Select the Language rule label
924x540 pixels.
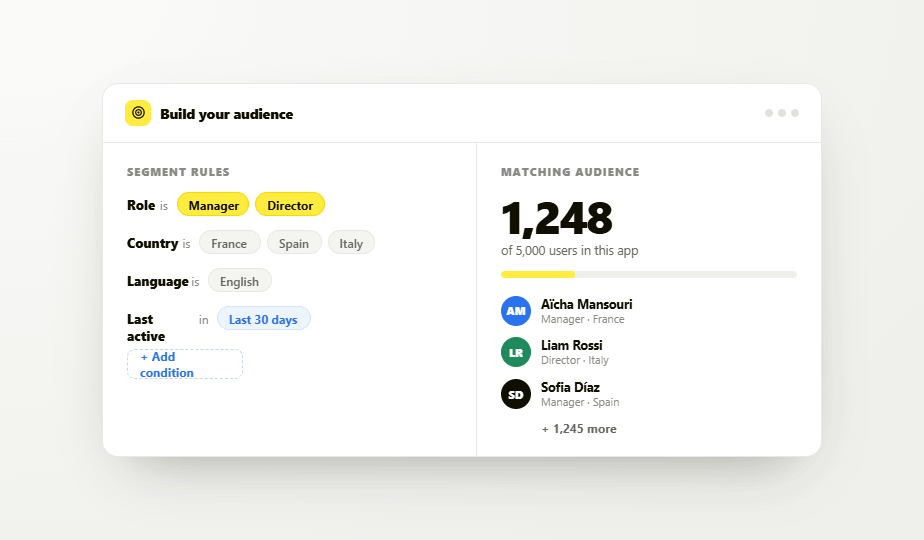pos(158,281)
